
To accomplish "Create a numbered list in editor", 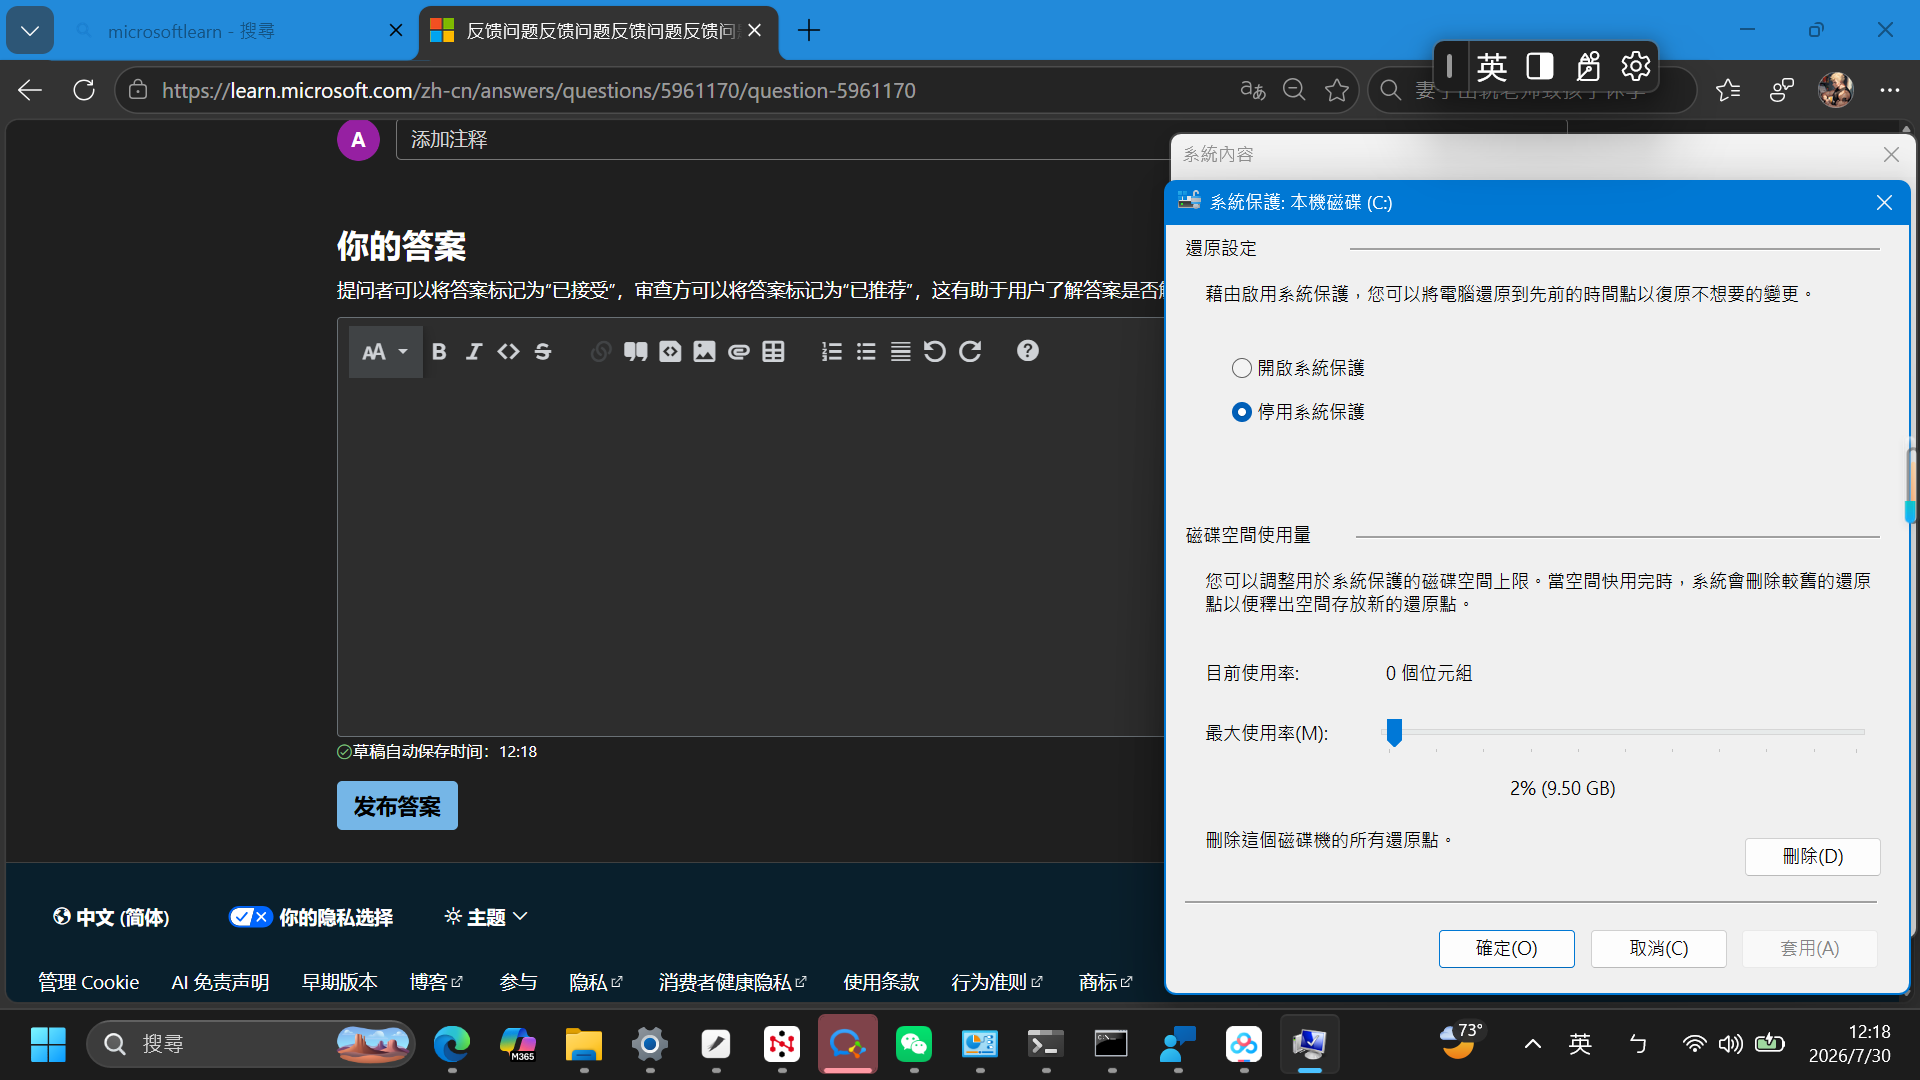I will 831,352.
